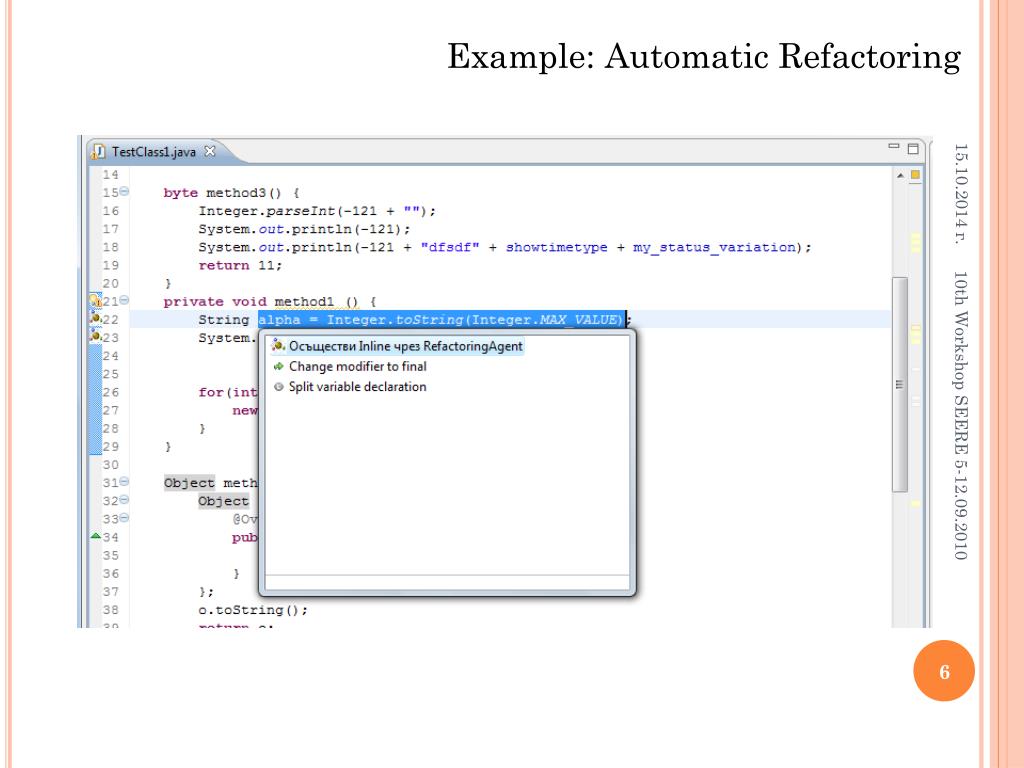
Task: Click the override indicator at line 34
Action: pos(95,536)
